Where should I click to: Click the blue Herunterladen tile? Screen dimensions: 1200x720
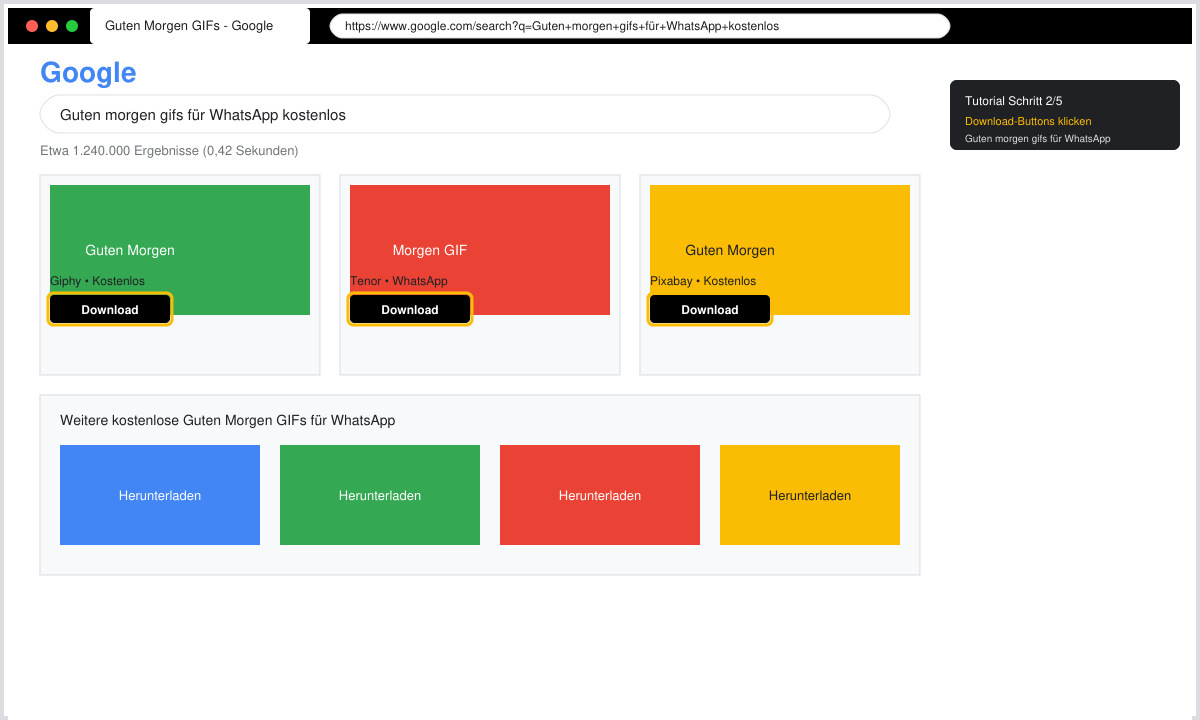click(160, 495)
